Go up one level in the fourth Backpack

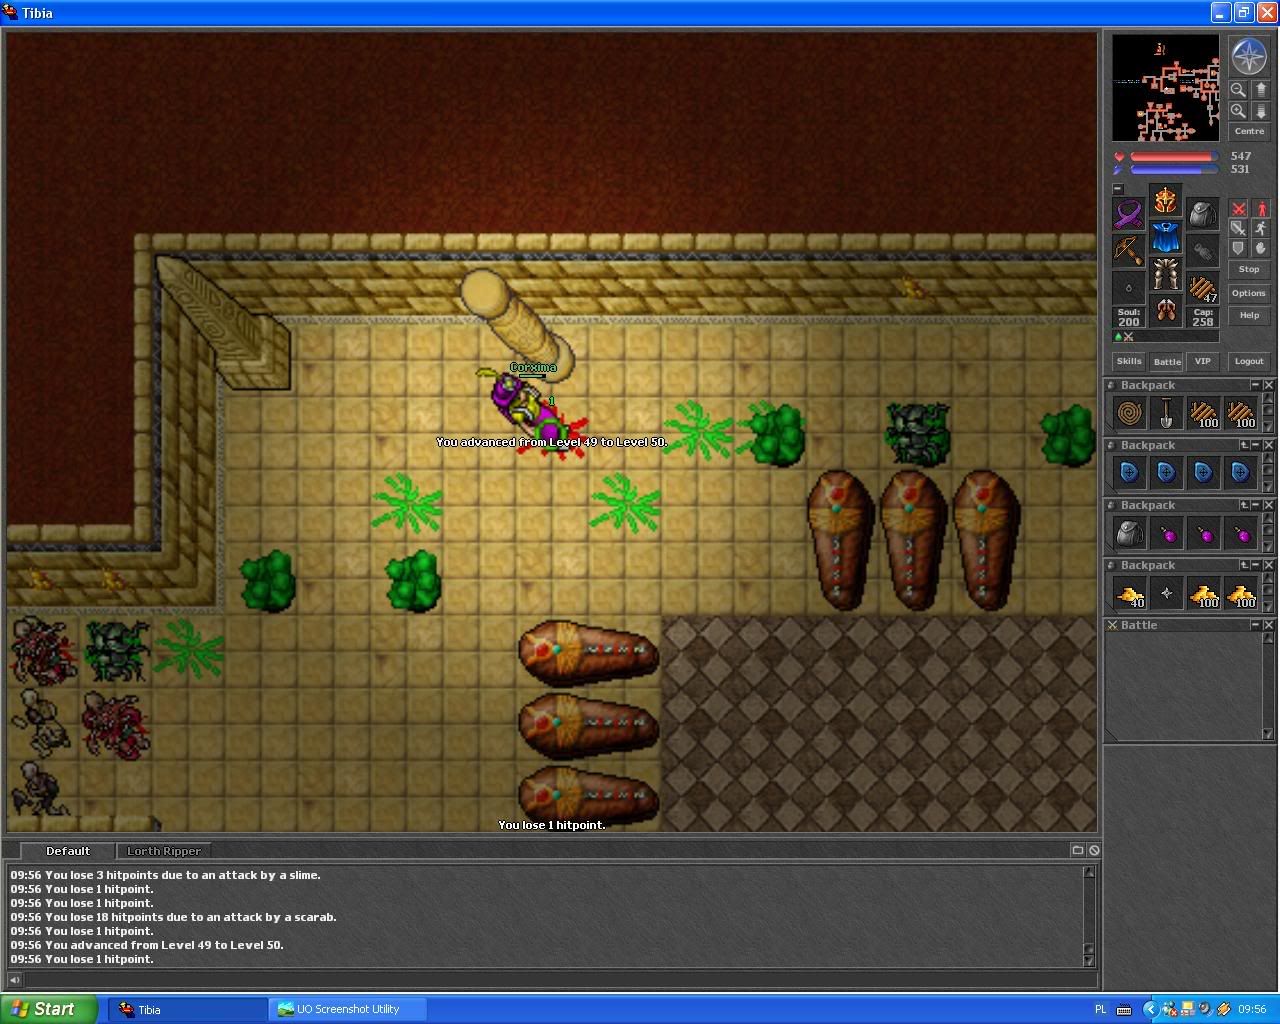pyautogui.click(x=1245, y=565)
